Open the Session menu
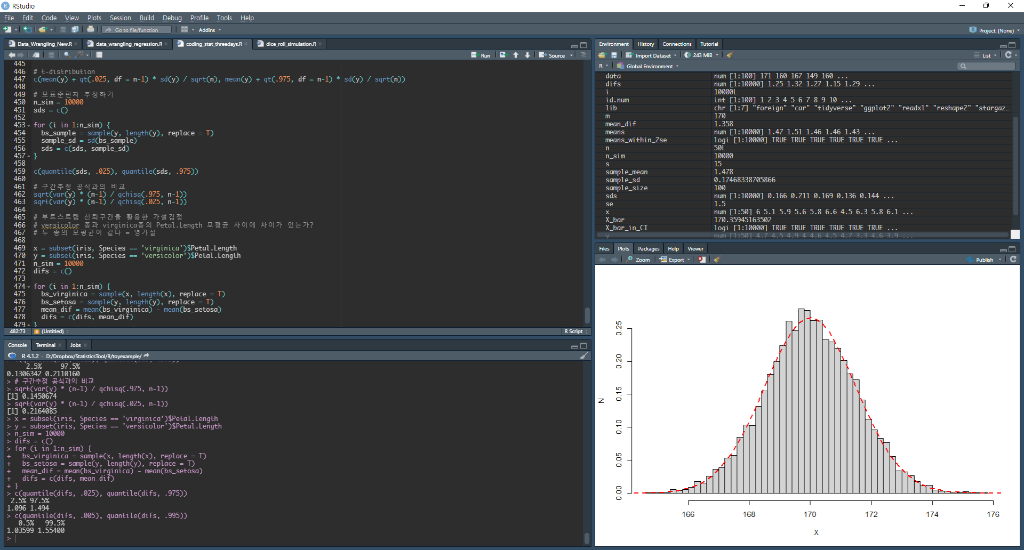1024x550 pixels. (x=120, y=18)
